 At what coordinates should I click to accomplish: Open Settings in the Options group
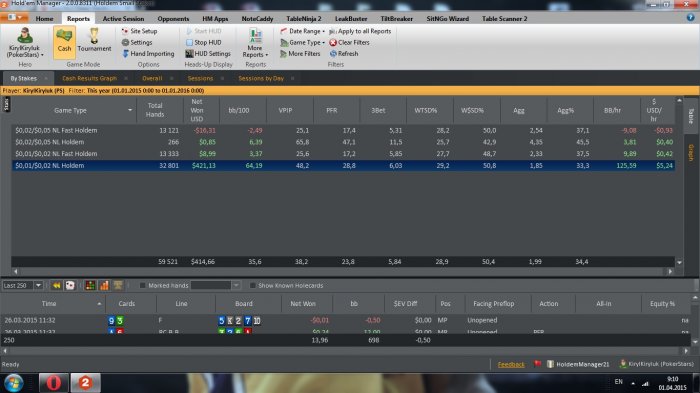click(x=137, y=42)
